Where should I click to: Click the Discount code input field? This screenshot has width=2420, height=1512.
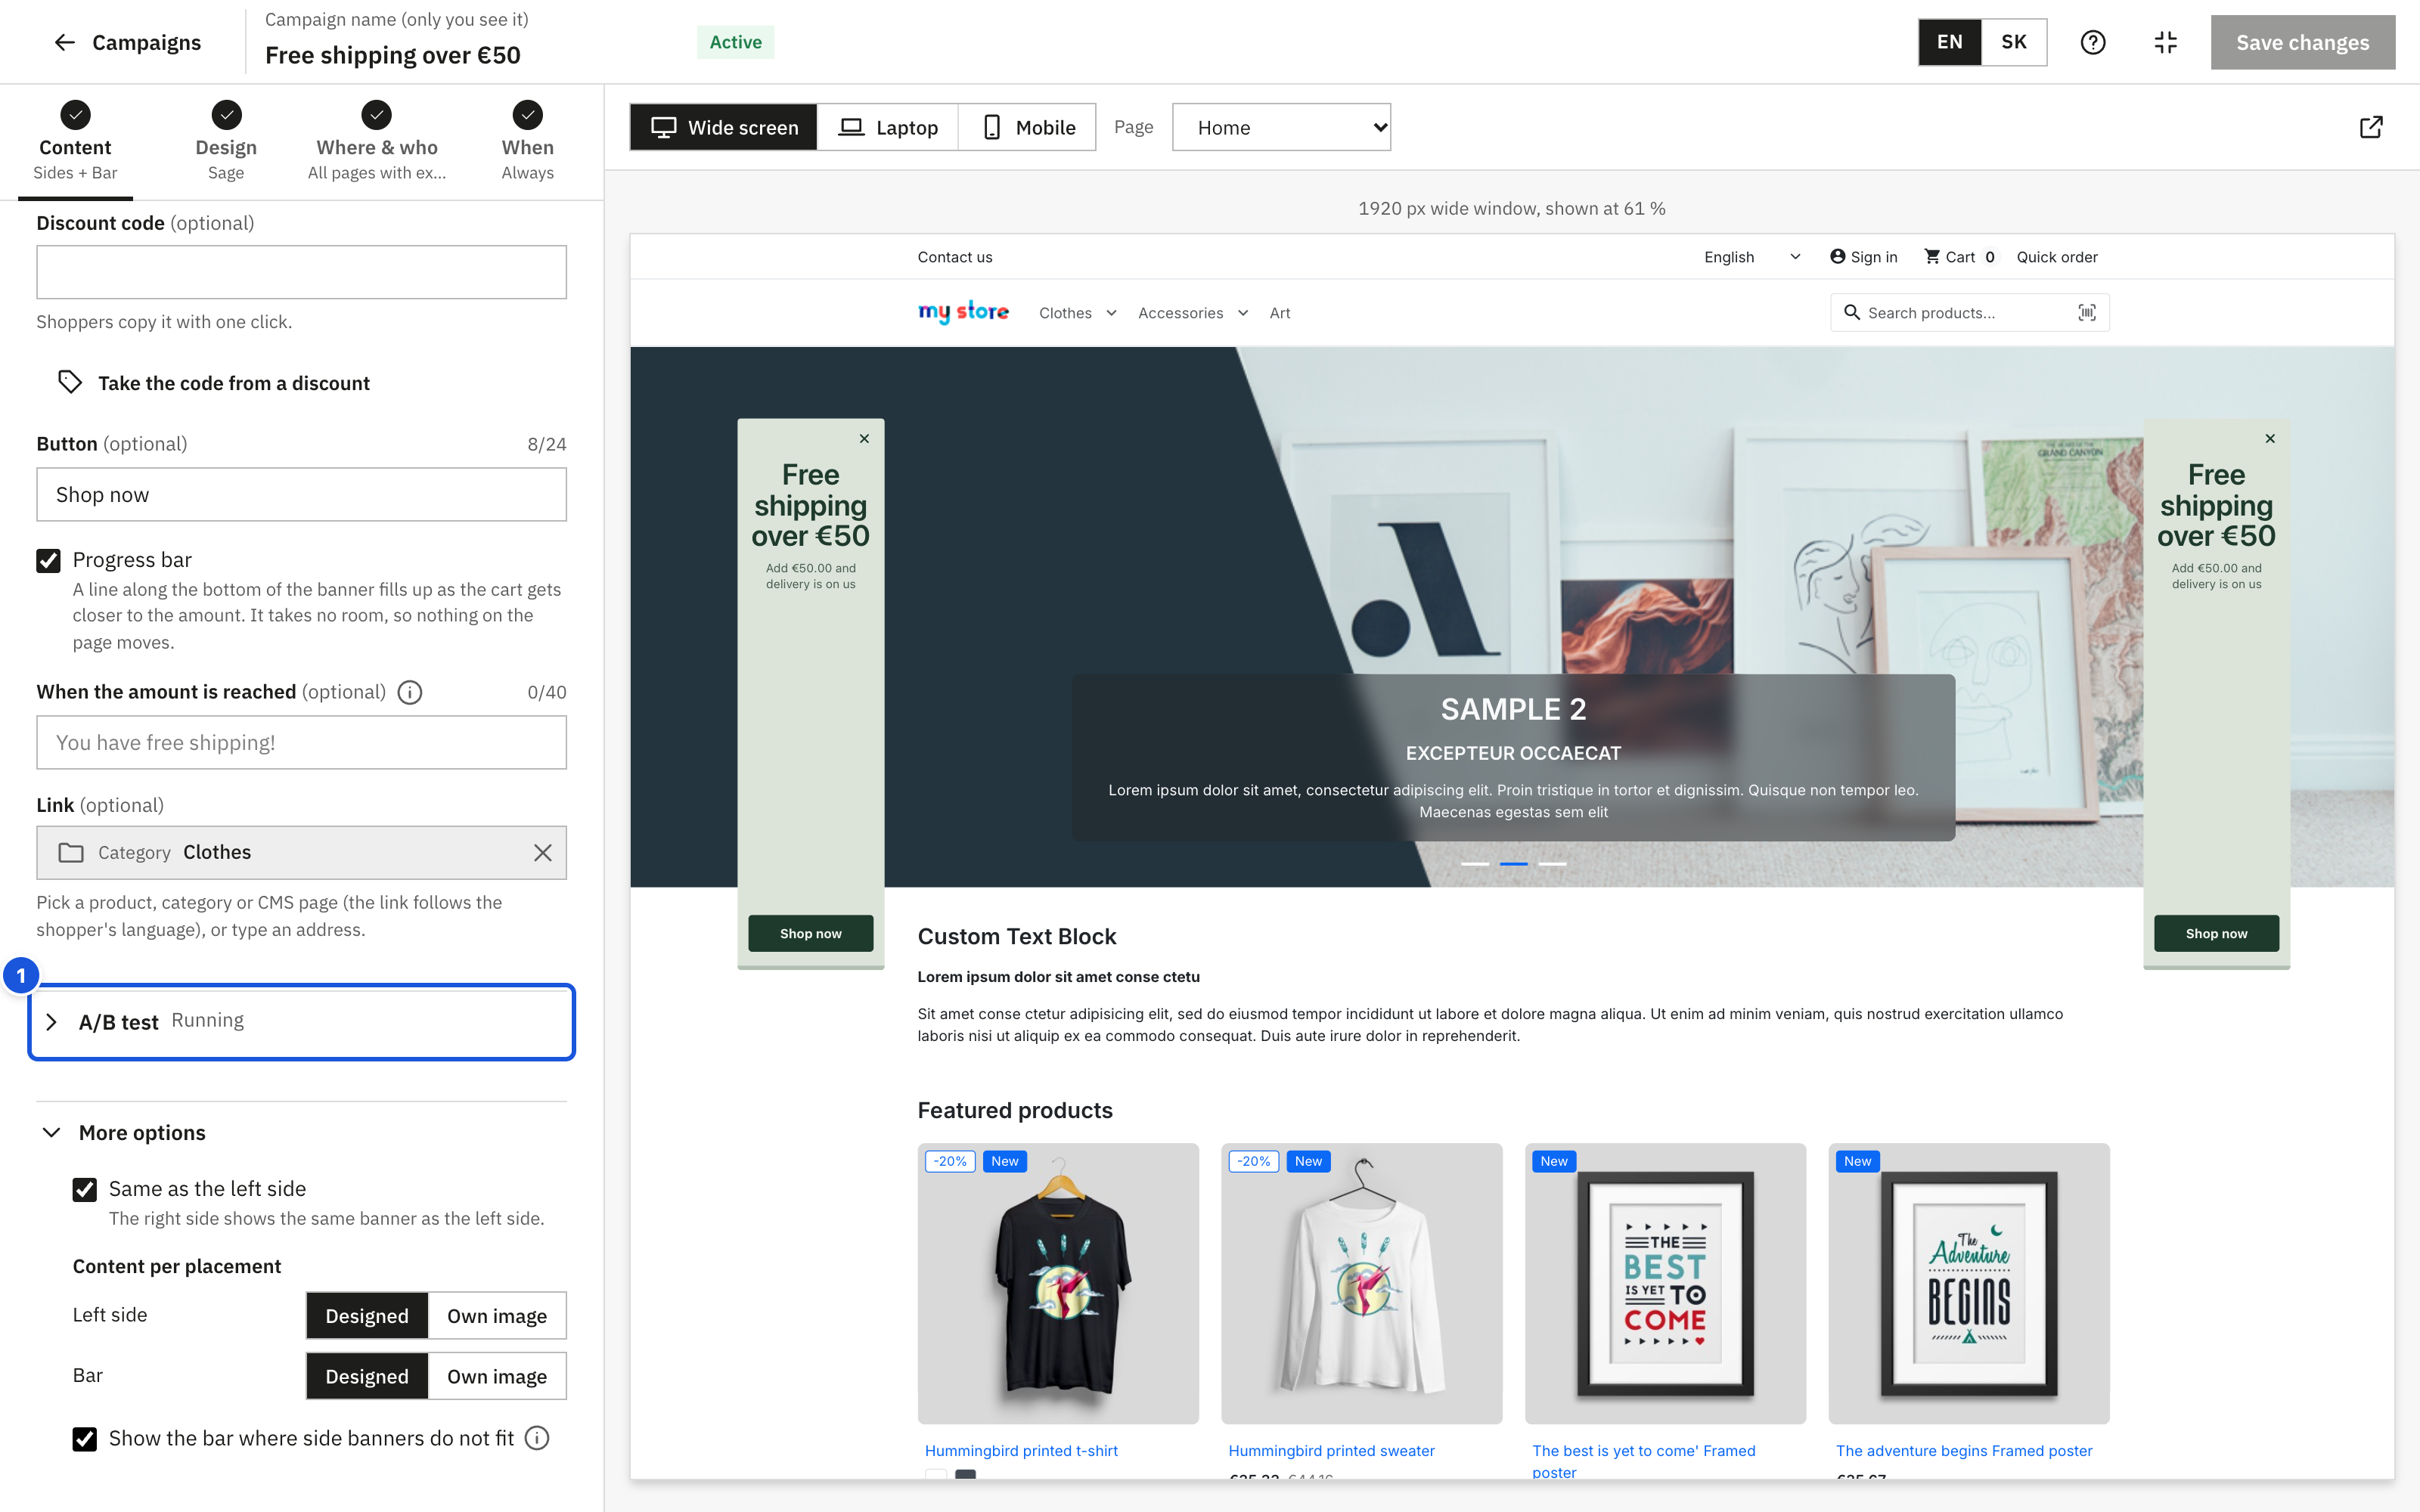click(x=301, y=272)
